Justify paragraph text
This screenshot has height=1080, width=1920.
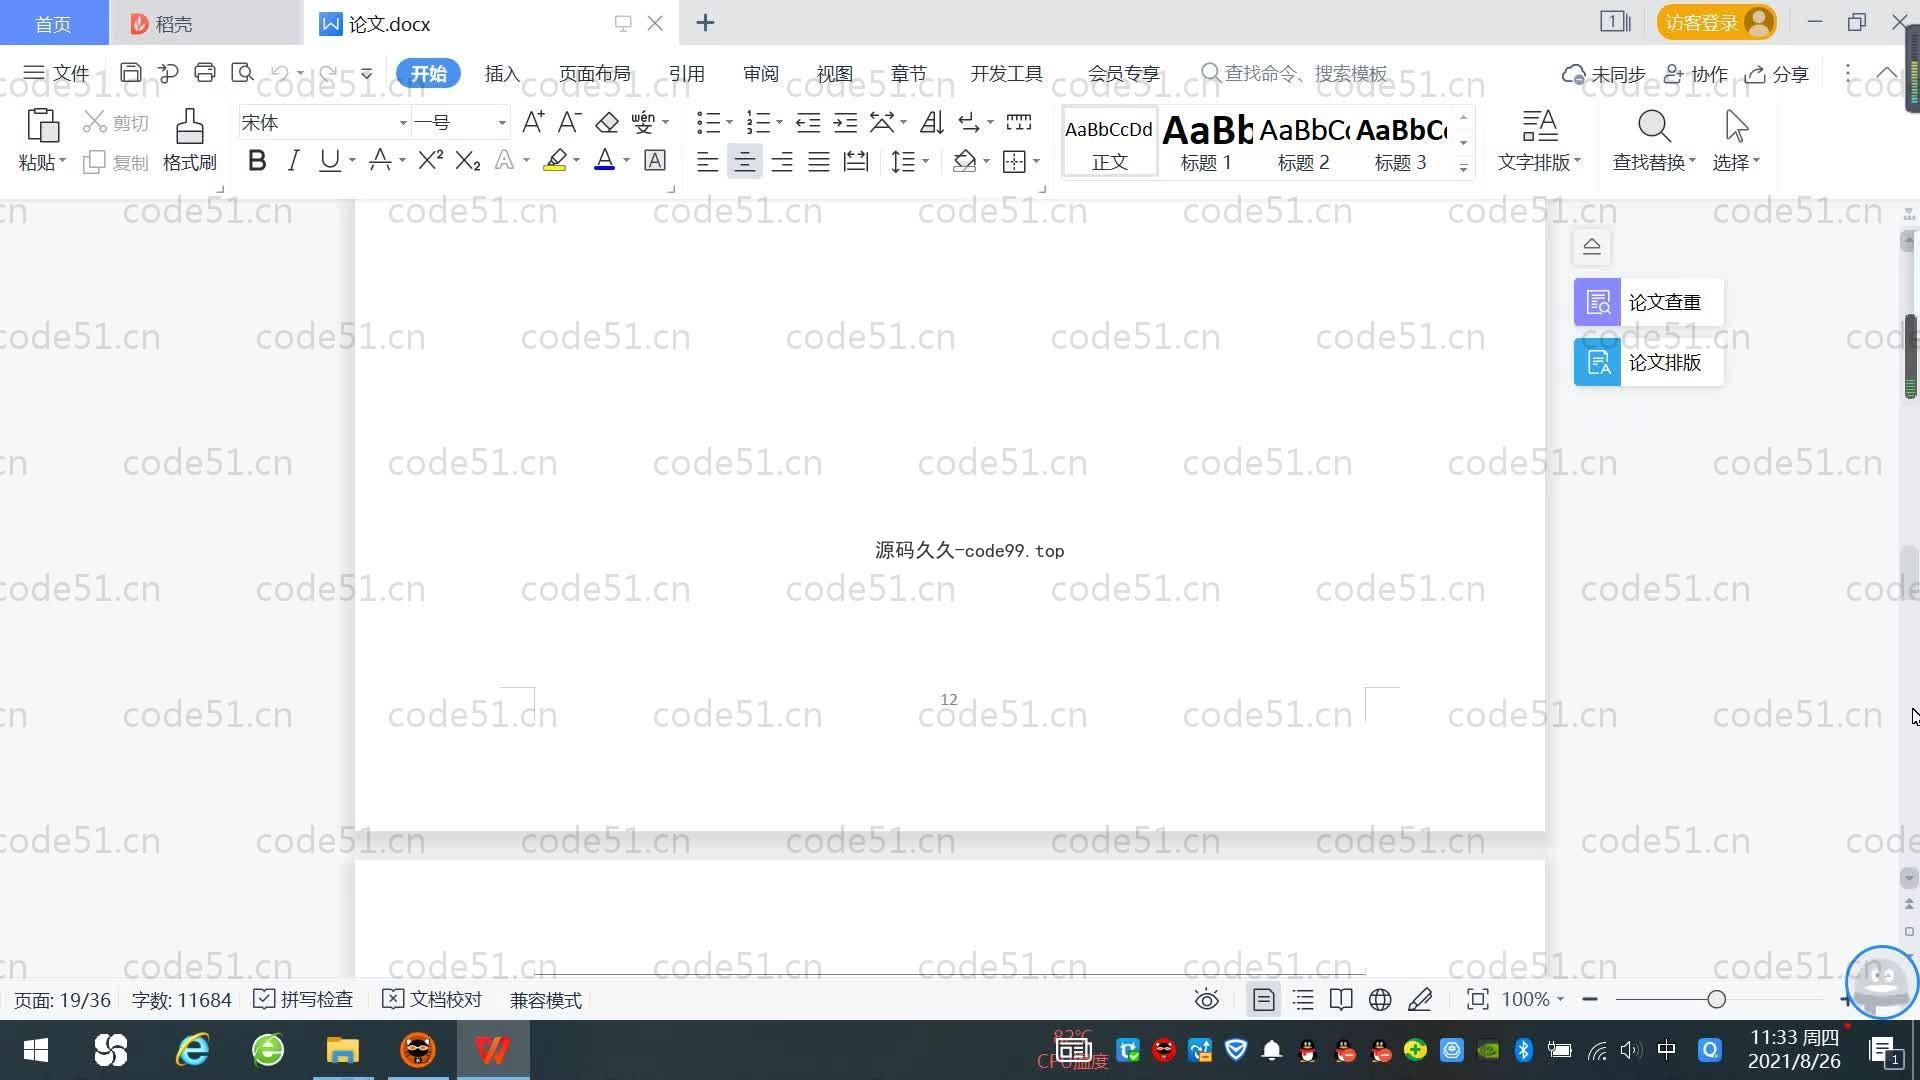pyautogui.click(x=819, y=161)
